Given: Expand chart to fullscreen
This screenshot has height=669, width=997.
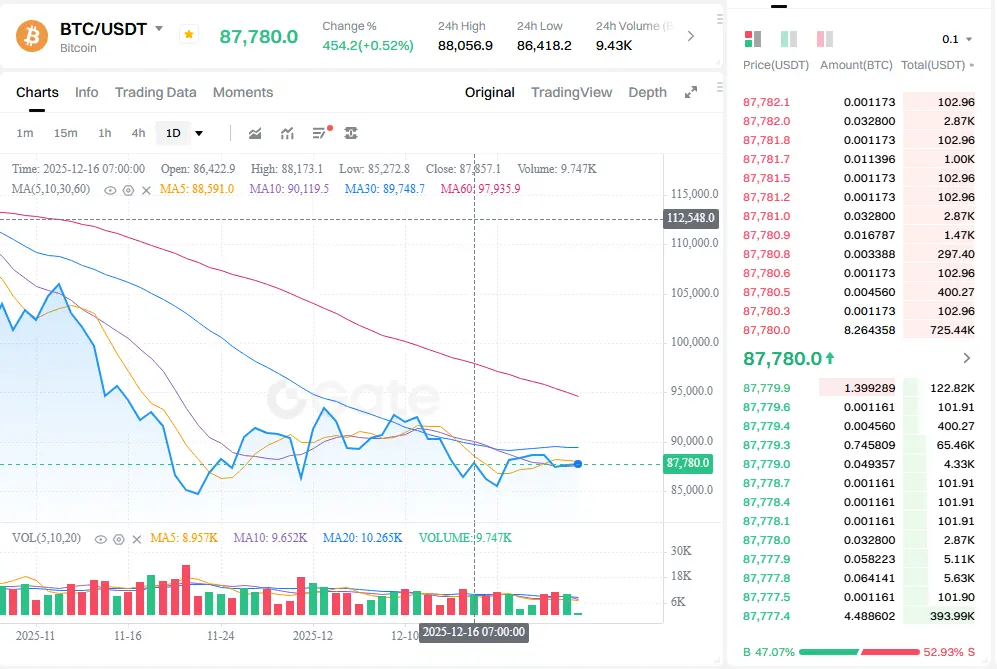Looking at the screenshot, I should [691, 92].
